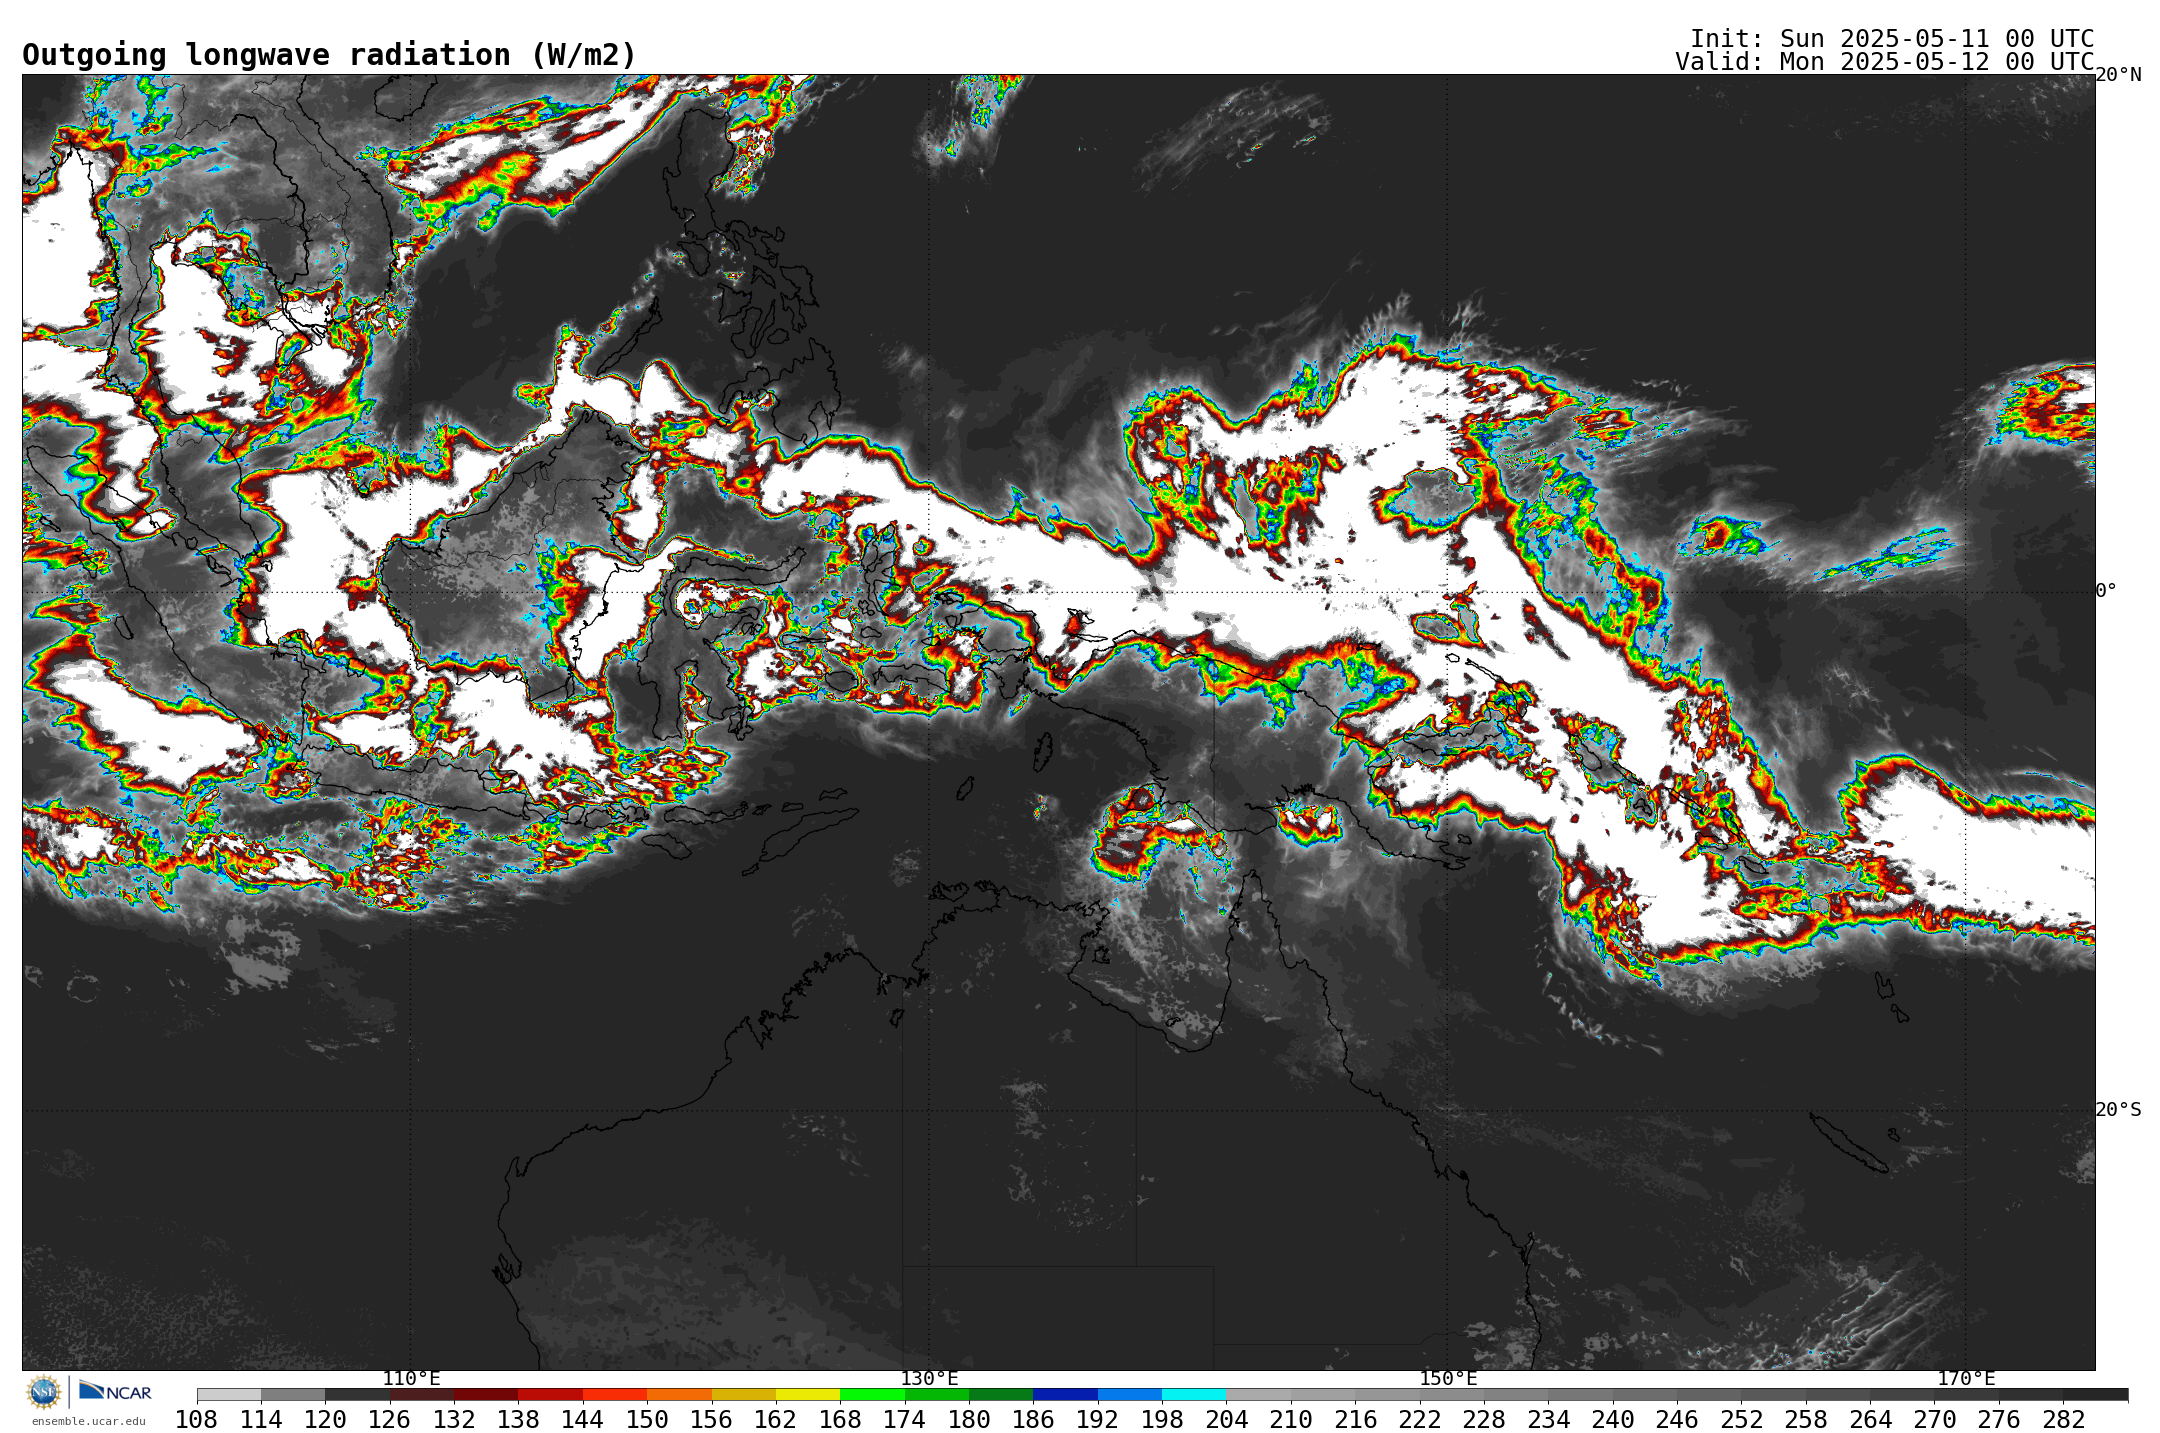Image resolution: width=2160 pixels, height=1433 pixels.
Task: Select the blue swatch between 192 and 198
Action: pyautogui.click(x=1130, y=1394)
